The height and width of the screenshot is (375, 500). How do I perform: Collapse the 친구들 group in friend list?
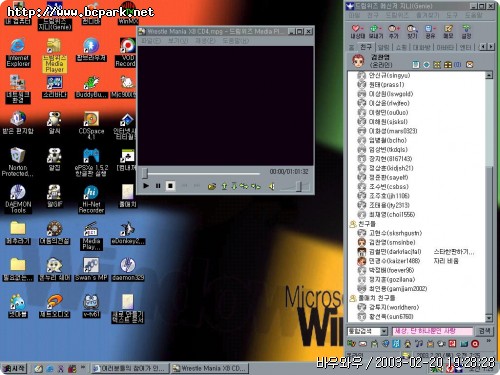[363, 224]
